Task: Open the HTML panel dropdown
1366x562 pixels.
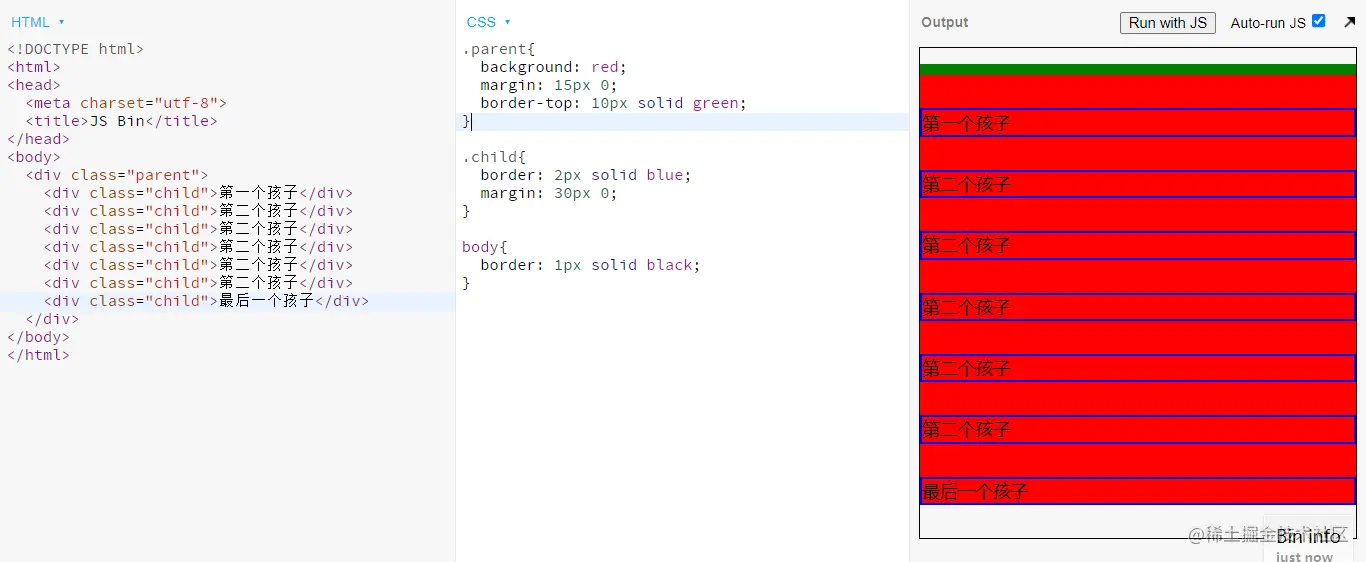Action: click(37, 22)
